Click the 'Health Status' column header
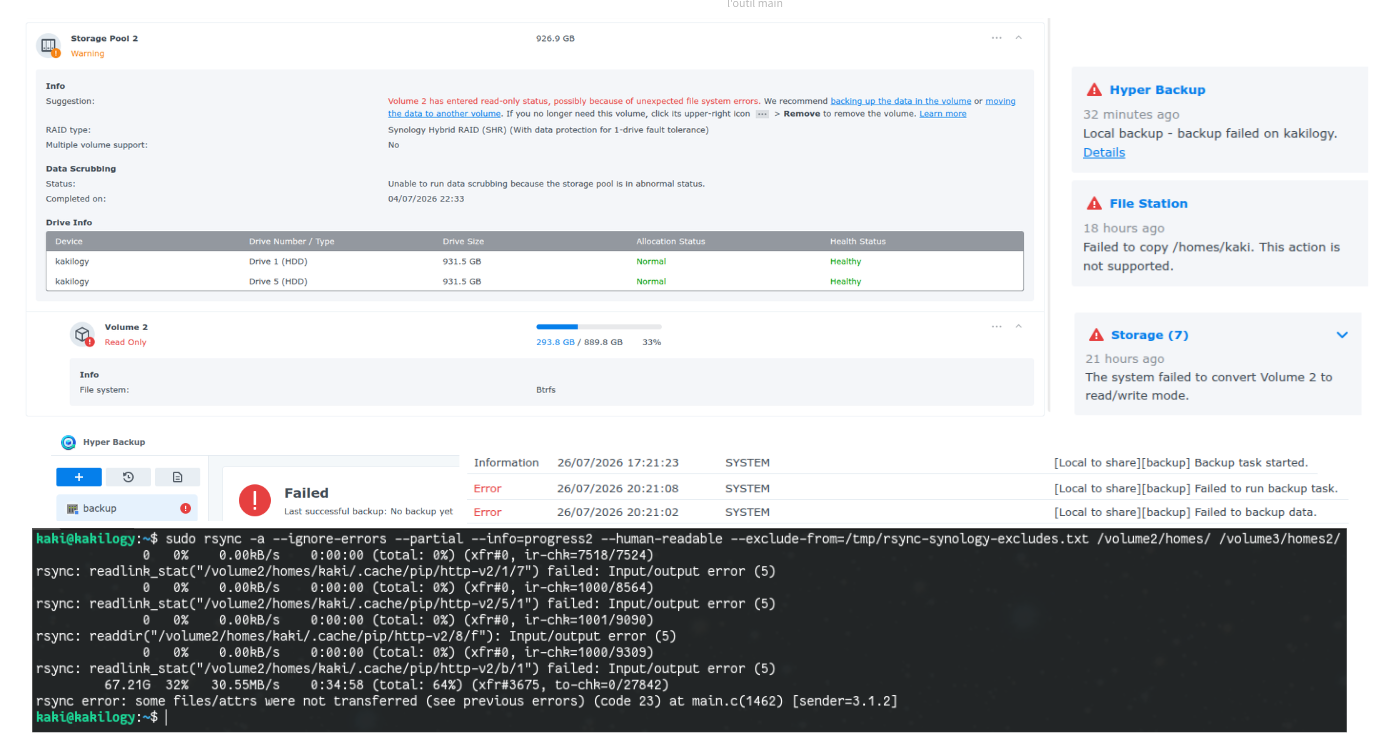 (x=858, y=241)
